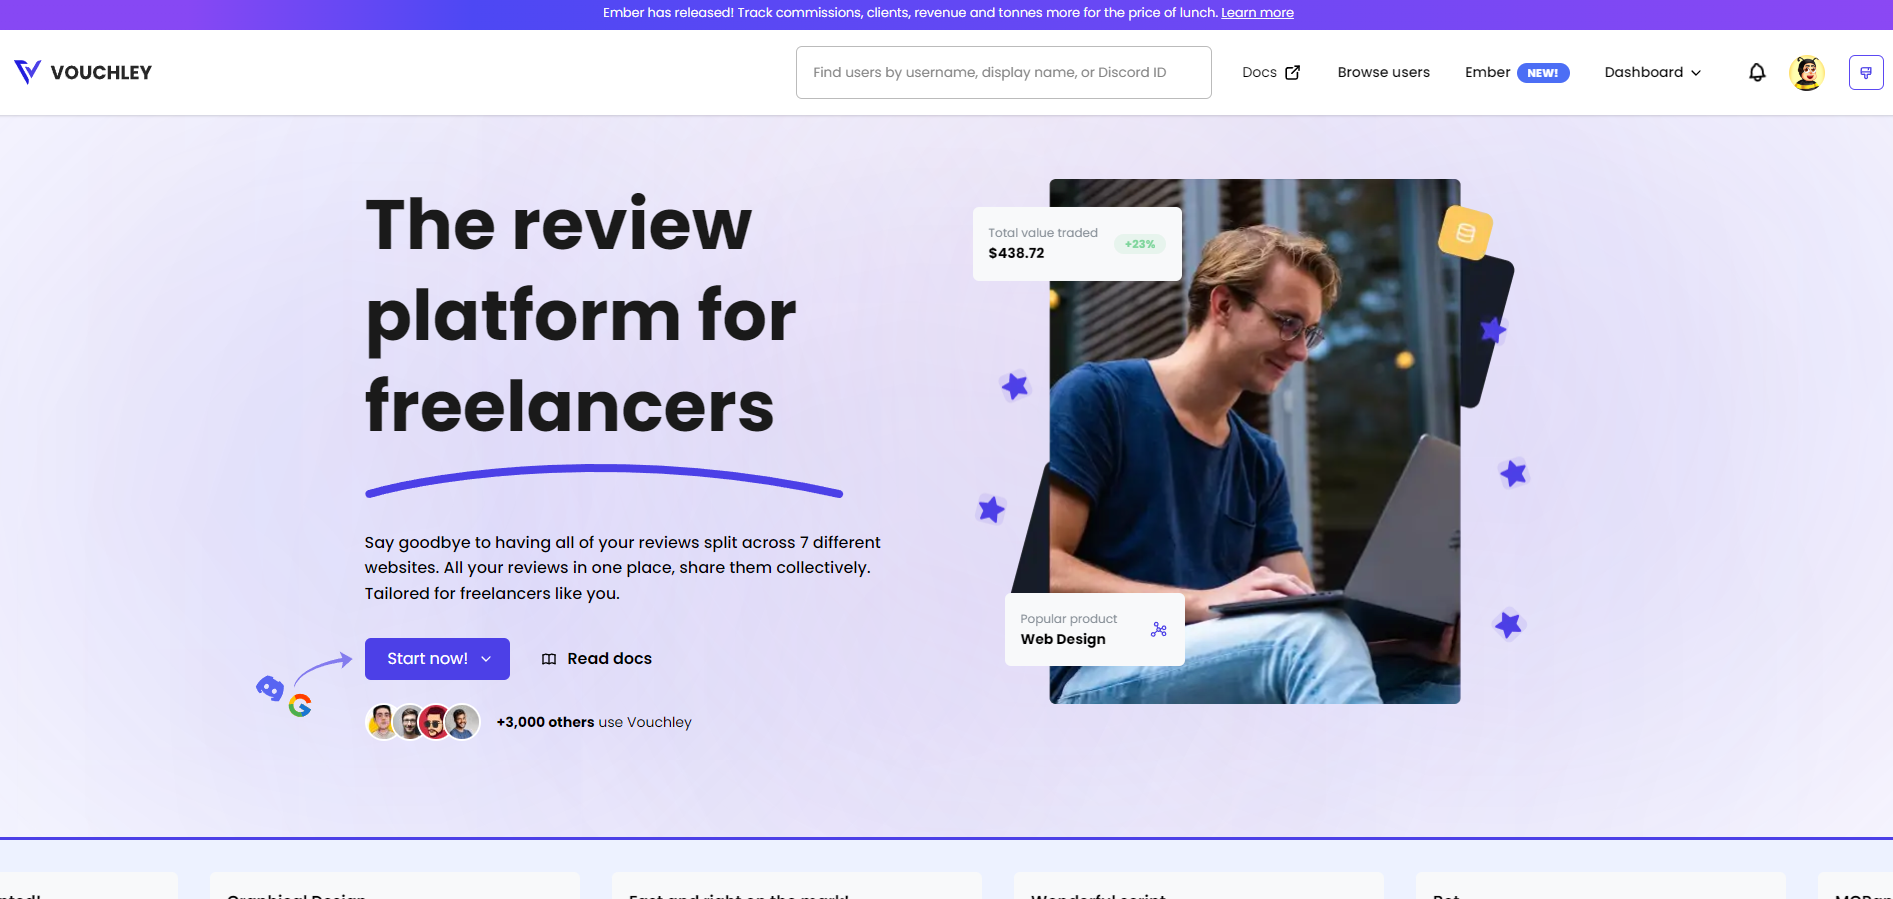Open the notifications bell
This screenshot has width=1893, height=899.
pos(1756,72)
